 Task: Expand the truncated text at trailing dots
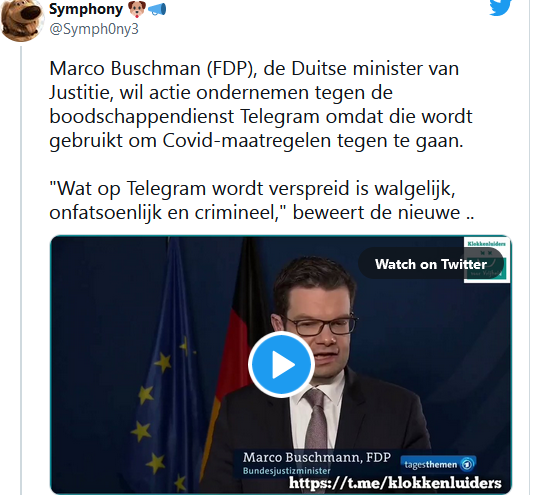[x=470, y=213]
